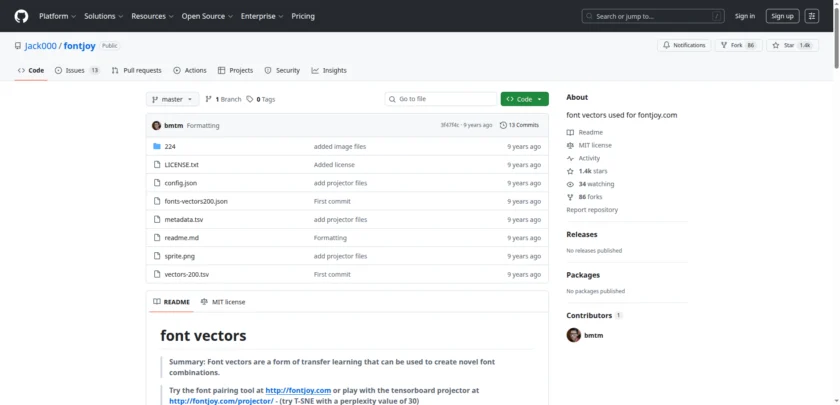Click the GitHub logo icon
Viewport: 840px width, 405px height.
[21, 16]
